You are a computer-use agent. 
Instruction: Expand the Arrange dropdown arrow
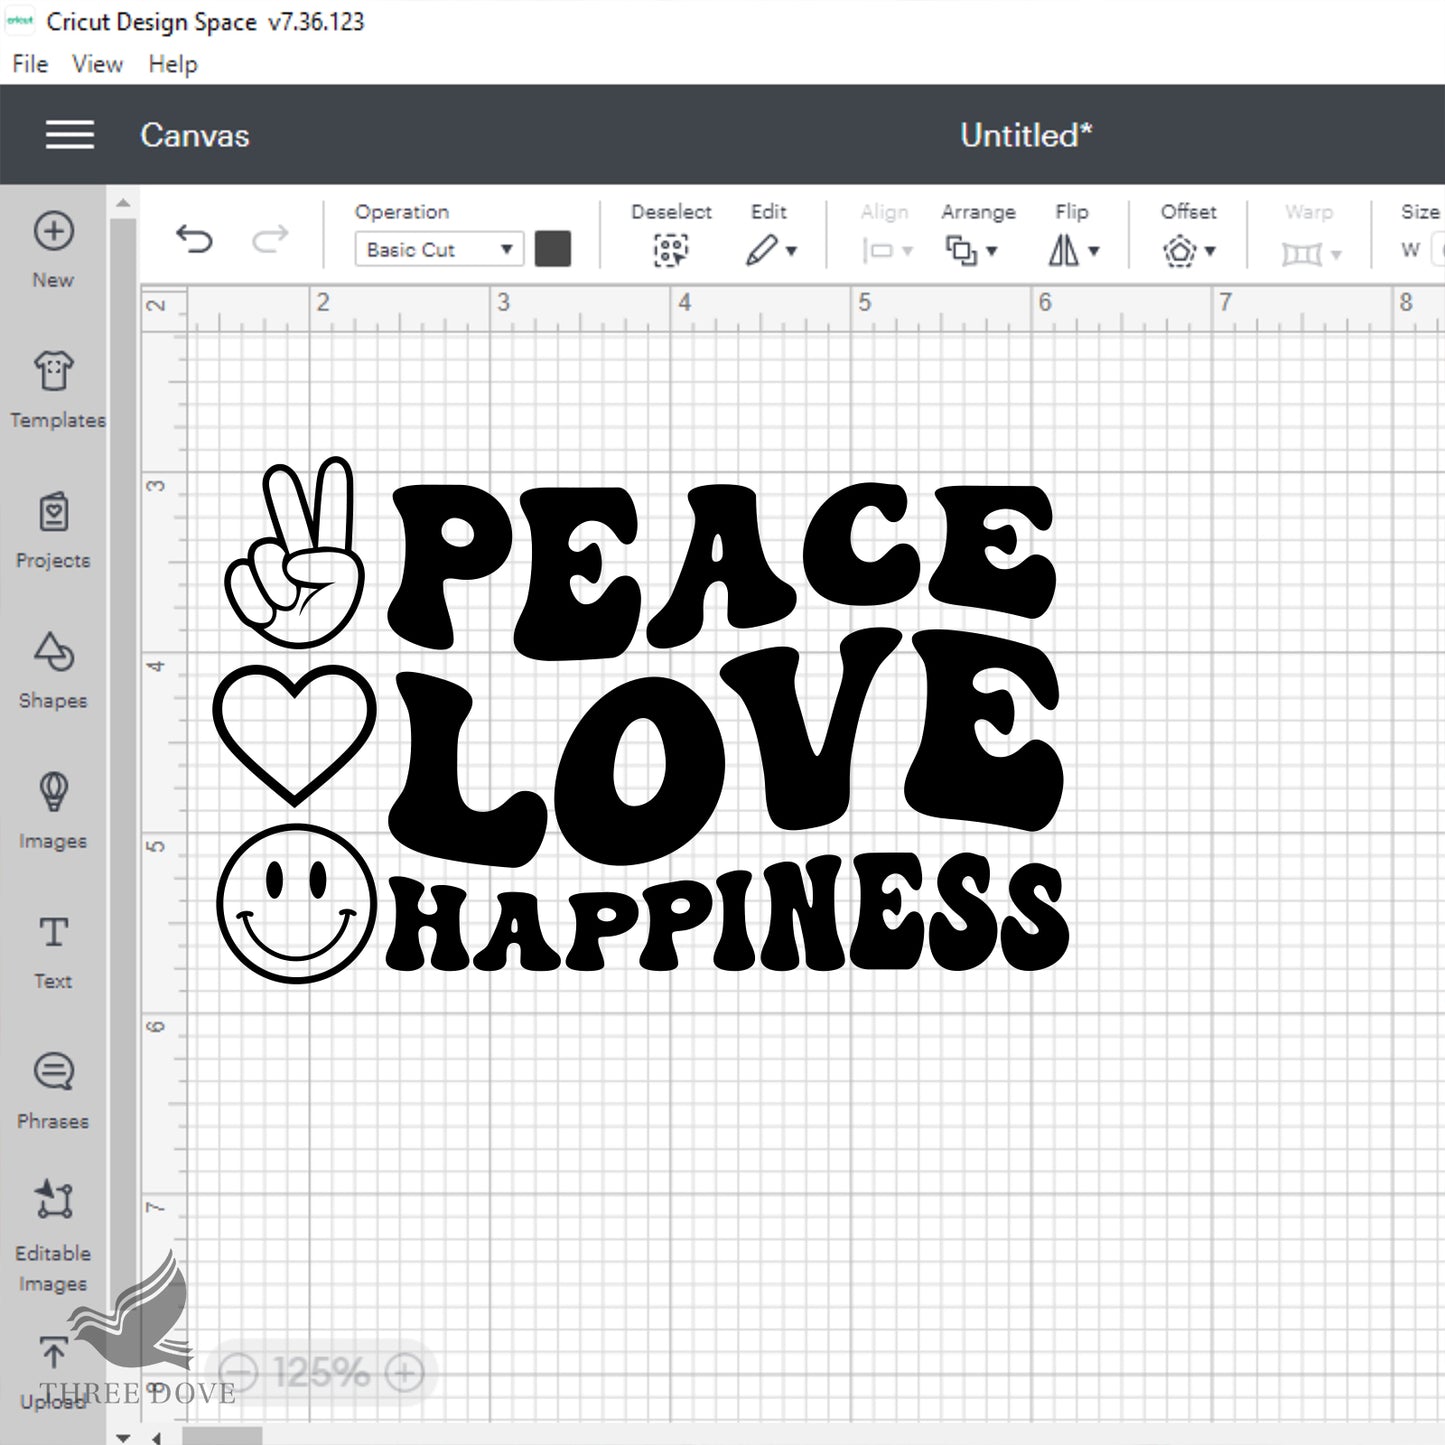tap(992, 251)
